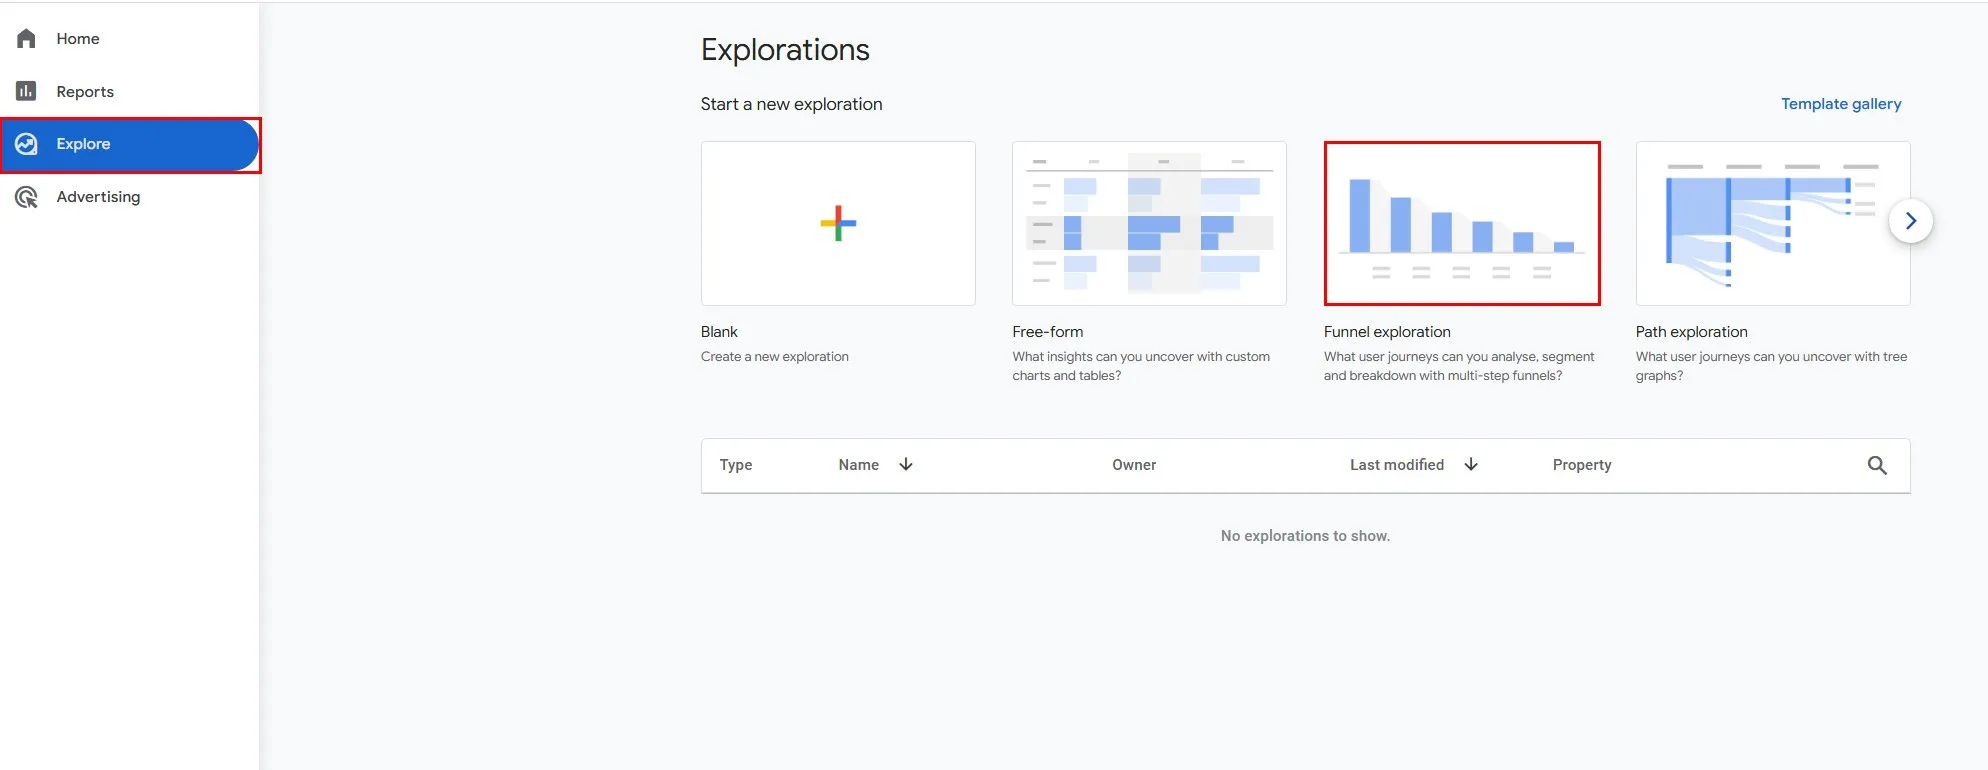
Task: Click the Advertising target icon
Action: [26, 197]
